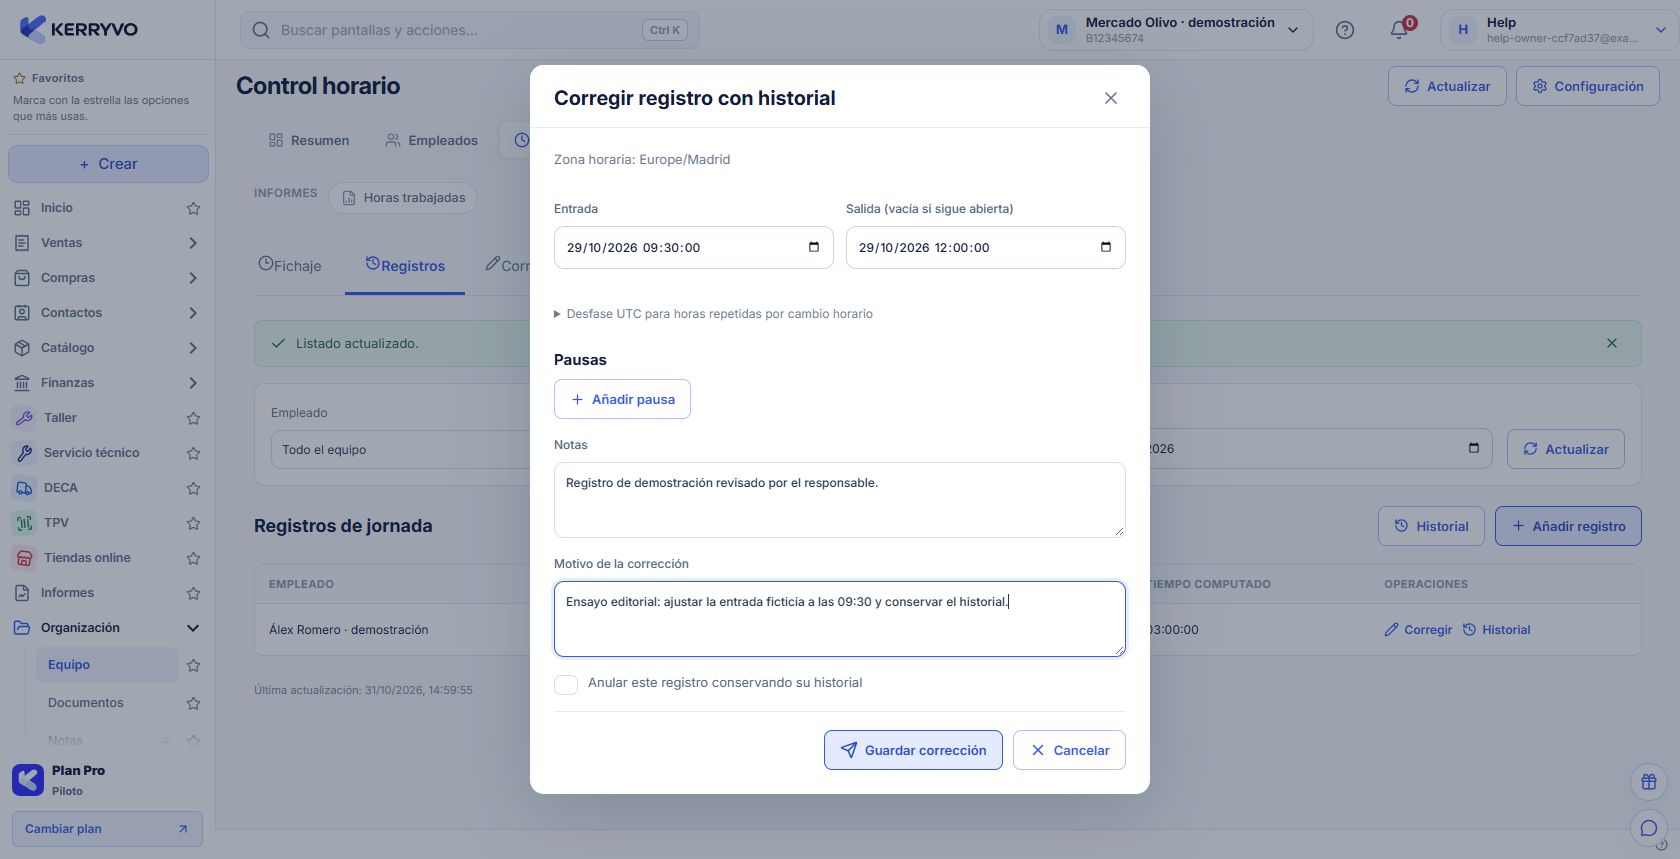Switch to the Registros tab
This screenshot has width=1680, height=859.
click(x=405, y=265)
